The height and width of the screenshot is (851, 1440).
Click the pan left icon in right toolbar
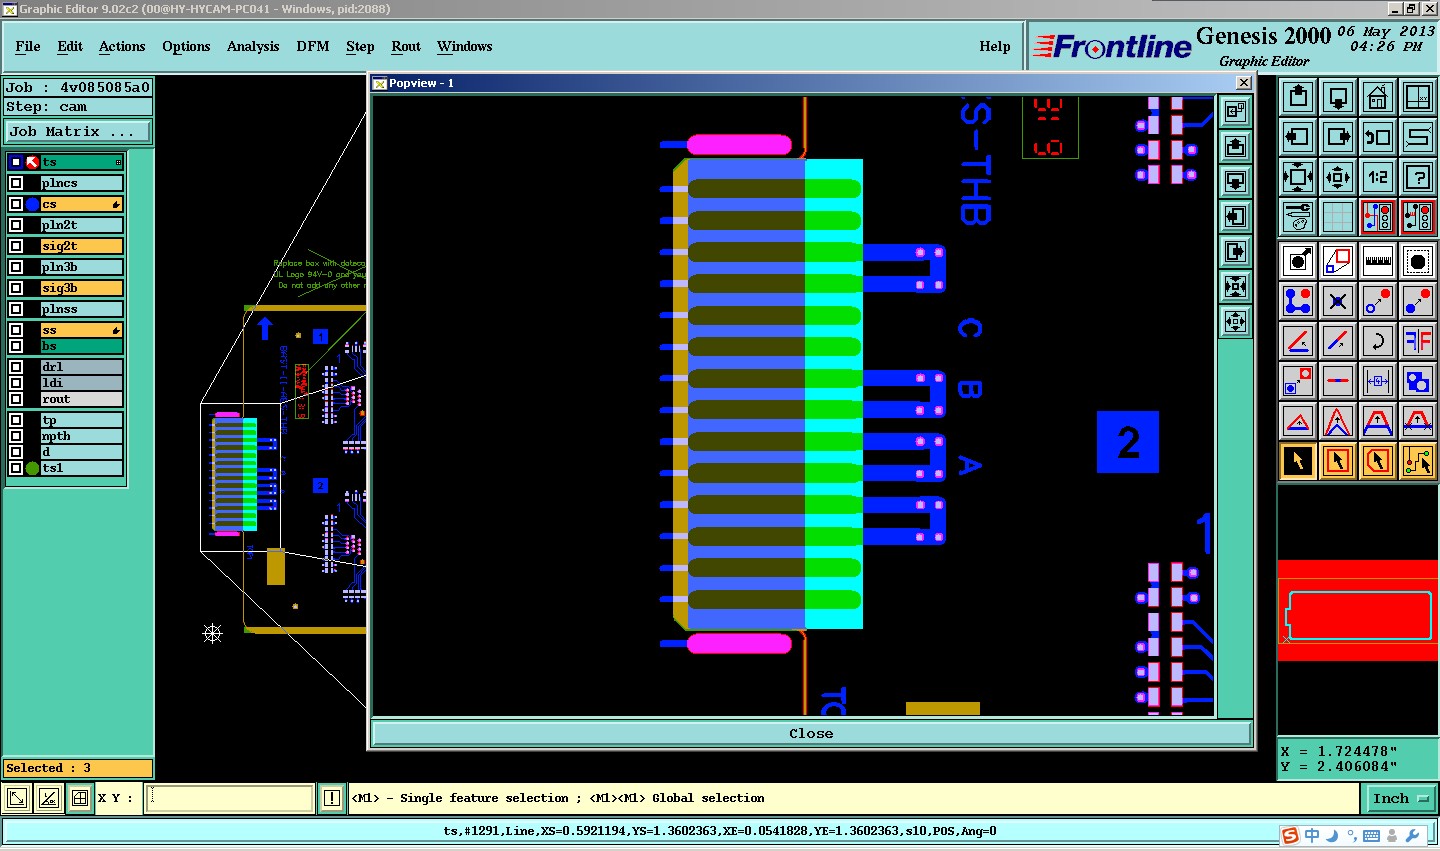[1298, 137]
